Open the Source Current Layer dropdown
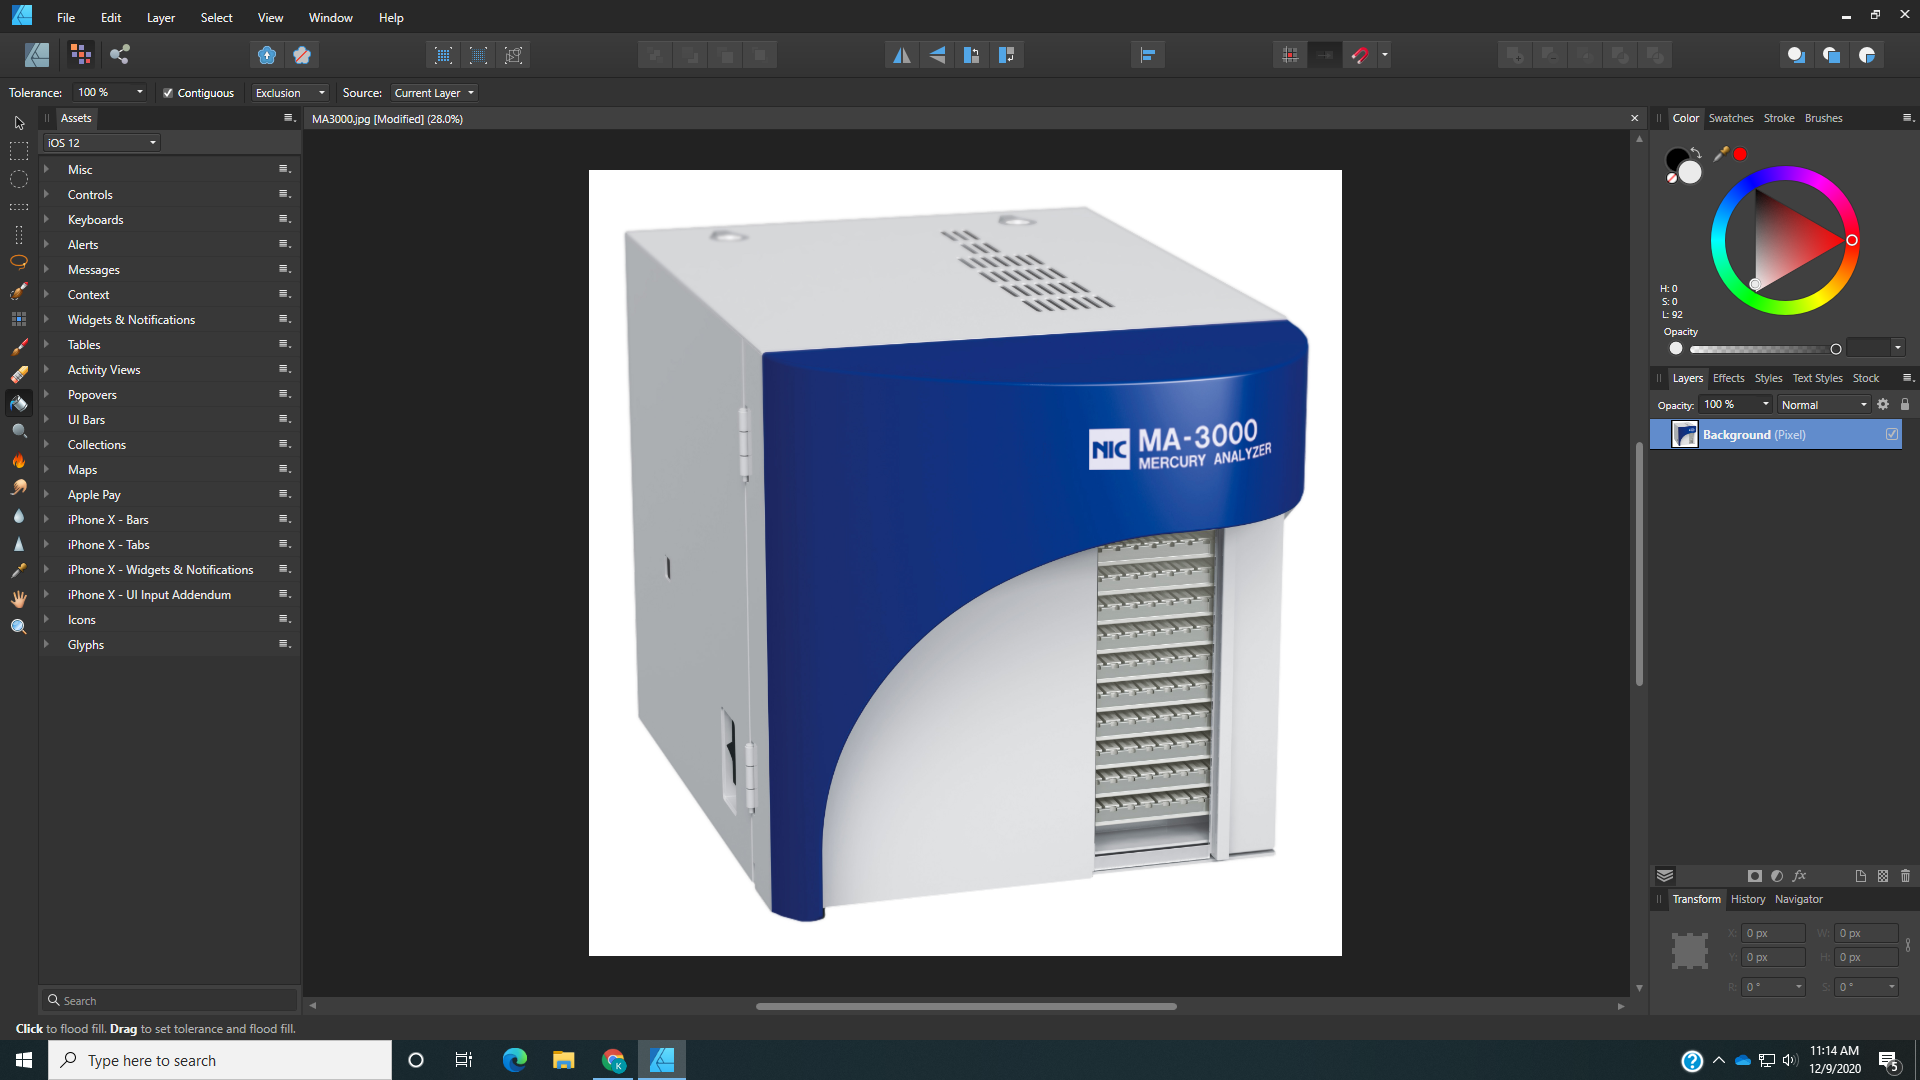Screen dimensions: 1920x1080 434,93
